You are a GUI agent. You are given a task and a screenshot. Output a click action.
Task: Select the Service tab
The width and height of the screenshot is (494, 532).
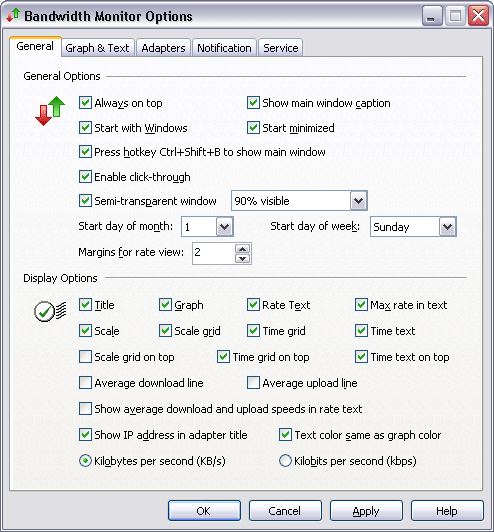click(x=281, y=48)
